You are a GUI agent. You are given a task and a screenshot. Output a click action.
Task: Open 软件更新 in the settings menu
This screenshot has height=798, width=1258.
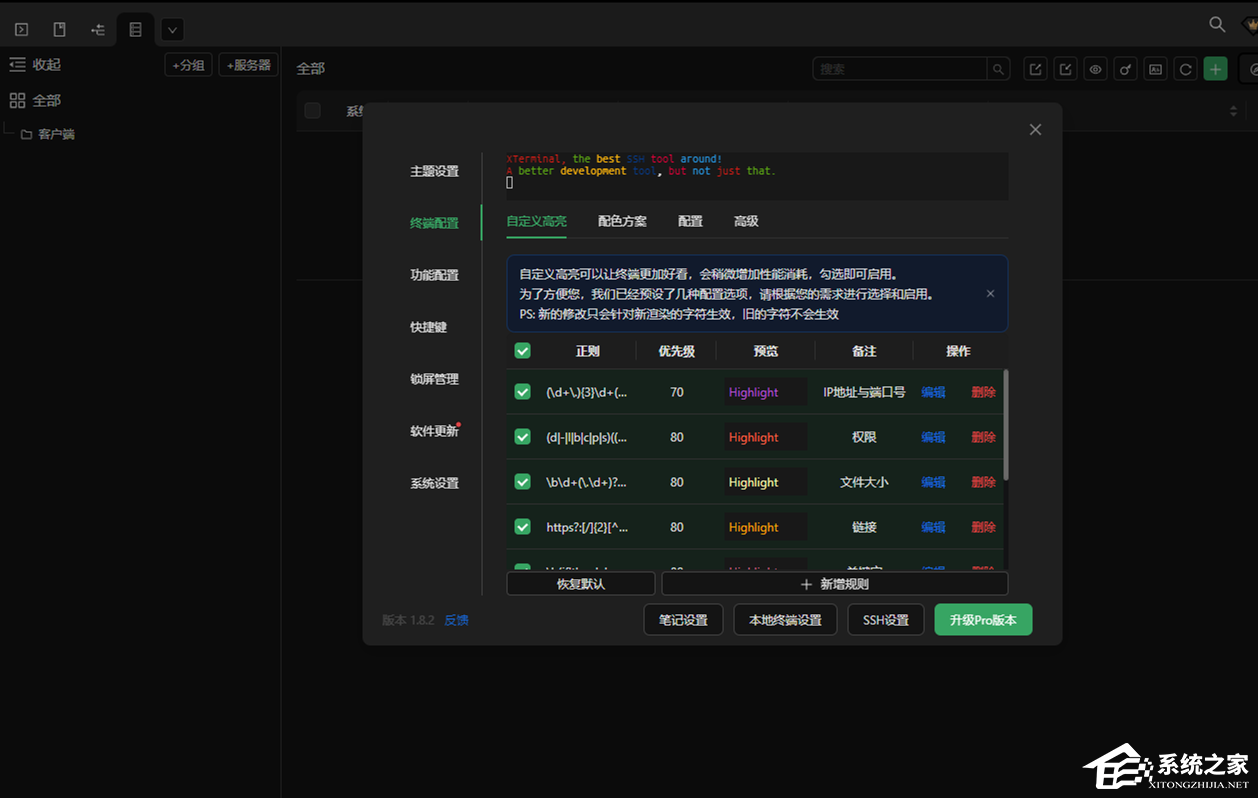coord(434,431)
